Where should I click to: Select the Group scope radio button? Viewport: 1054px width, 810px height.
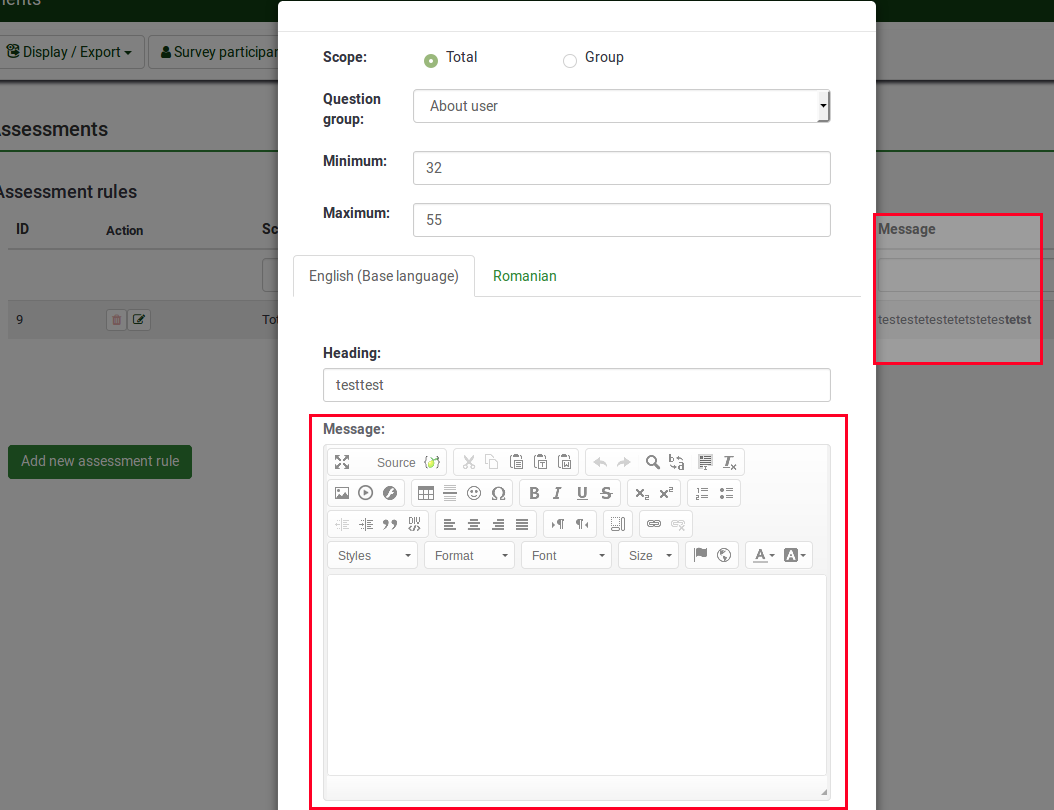click(570, 60)
